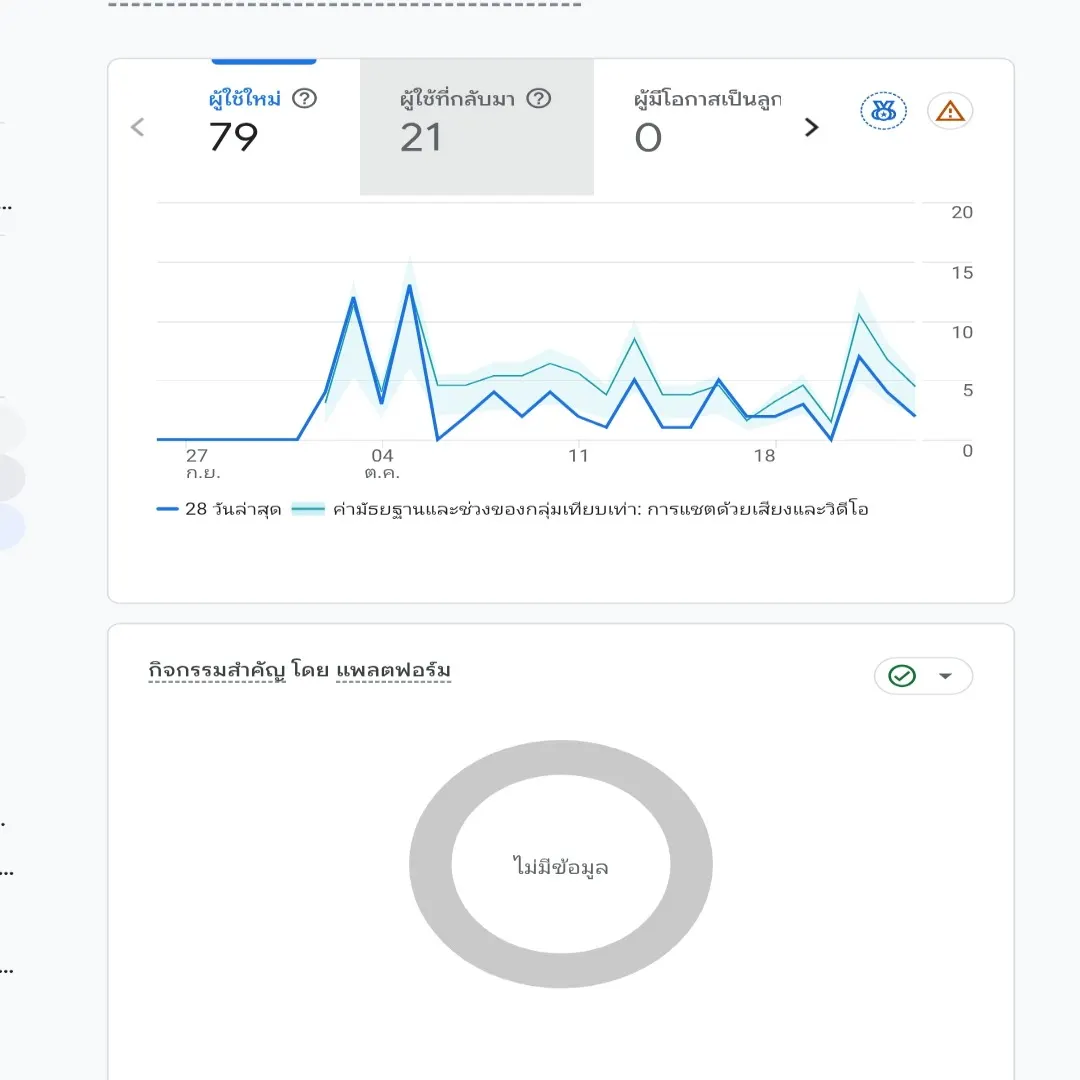Click the 18 date marker on x-axis

tap(764, 455)
